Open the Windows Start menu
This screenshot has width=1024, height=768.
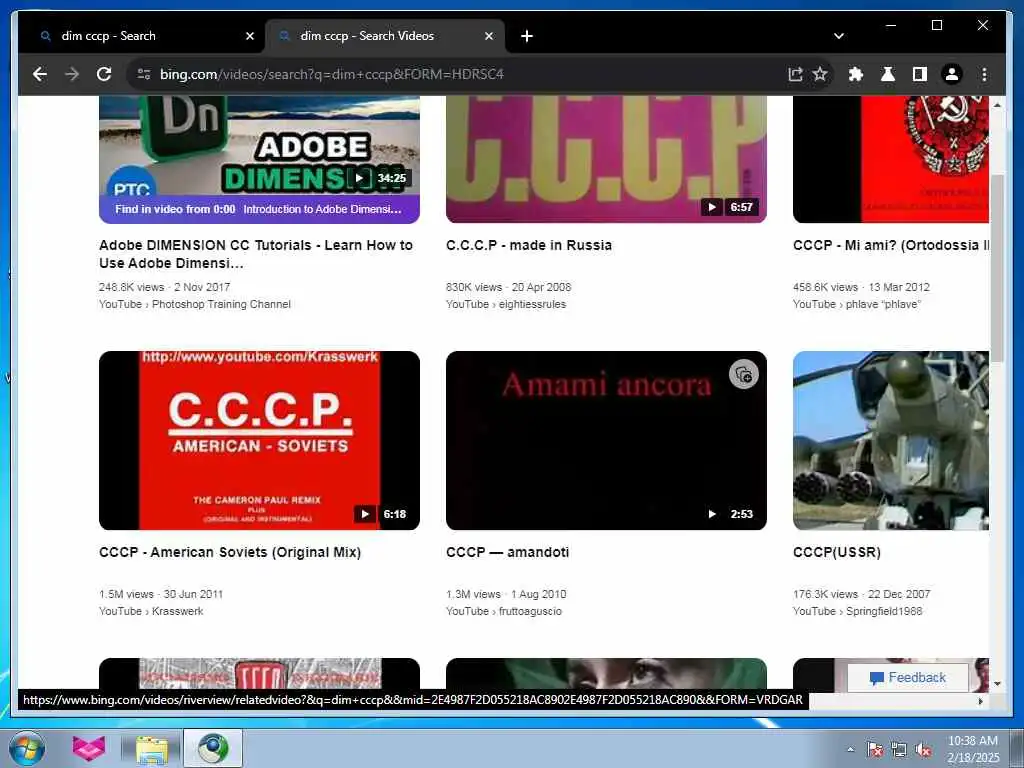coord(27,748)
